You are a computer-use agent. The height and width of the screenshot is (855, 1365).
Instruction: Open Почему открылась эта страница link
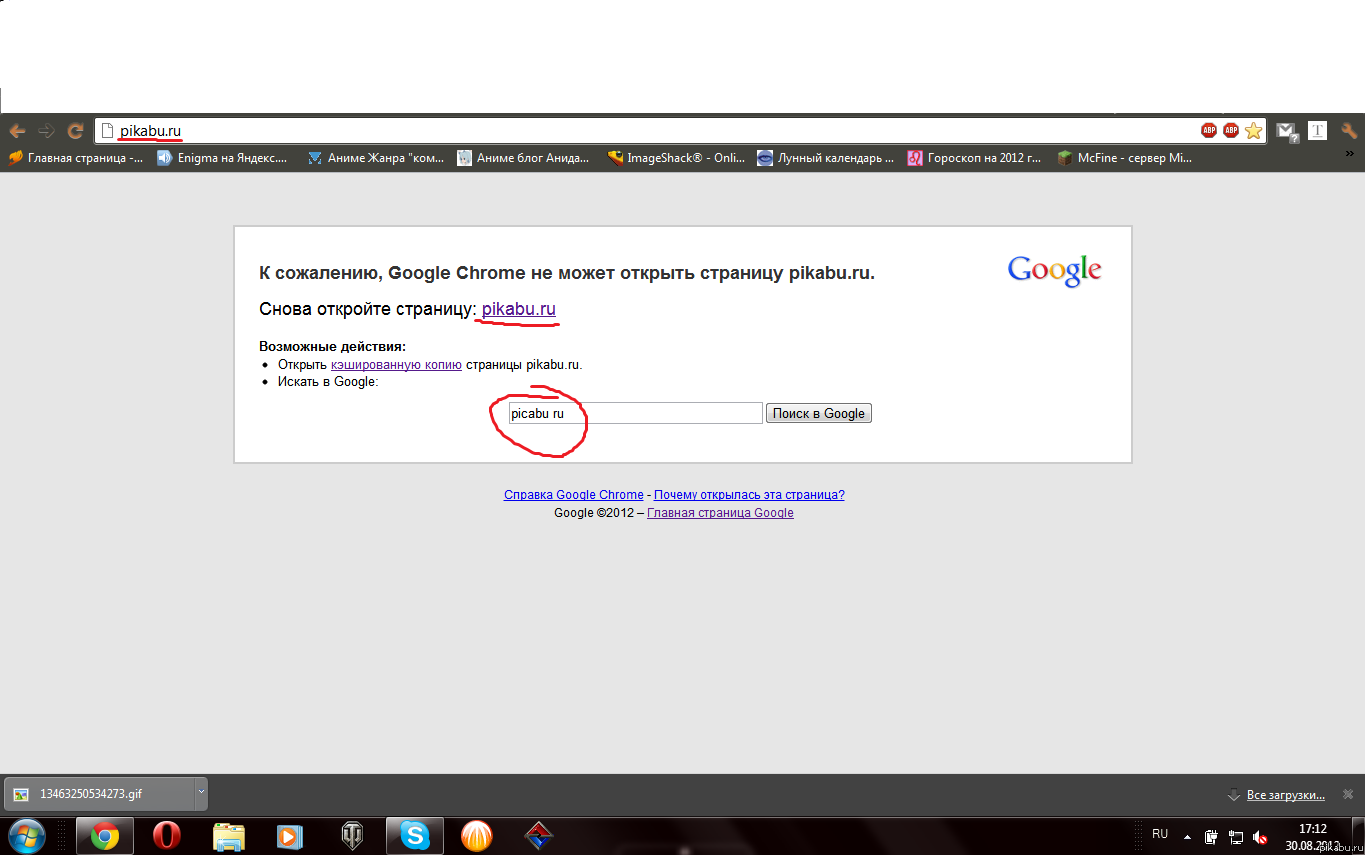click(x=749, y=495)
